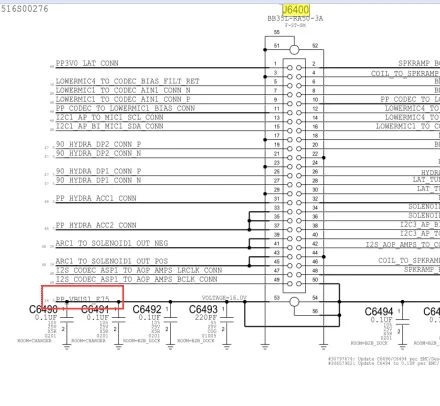Select net LOWERMIC4_TO_CODEC_BIAS_FILT_RET
440x406 pixels.
[127, 81]
